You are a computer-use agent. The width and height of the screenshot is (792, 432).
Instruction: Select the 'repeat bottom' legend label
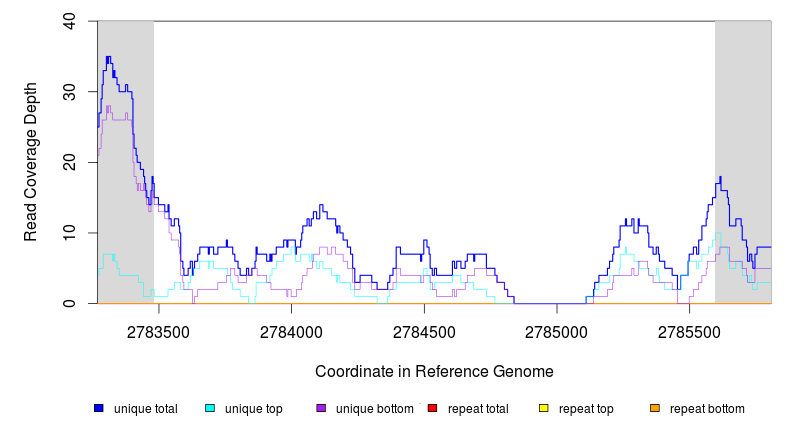[707, 409]
